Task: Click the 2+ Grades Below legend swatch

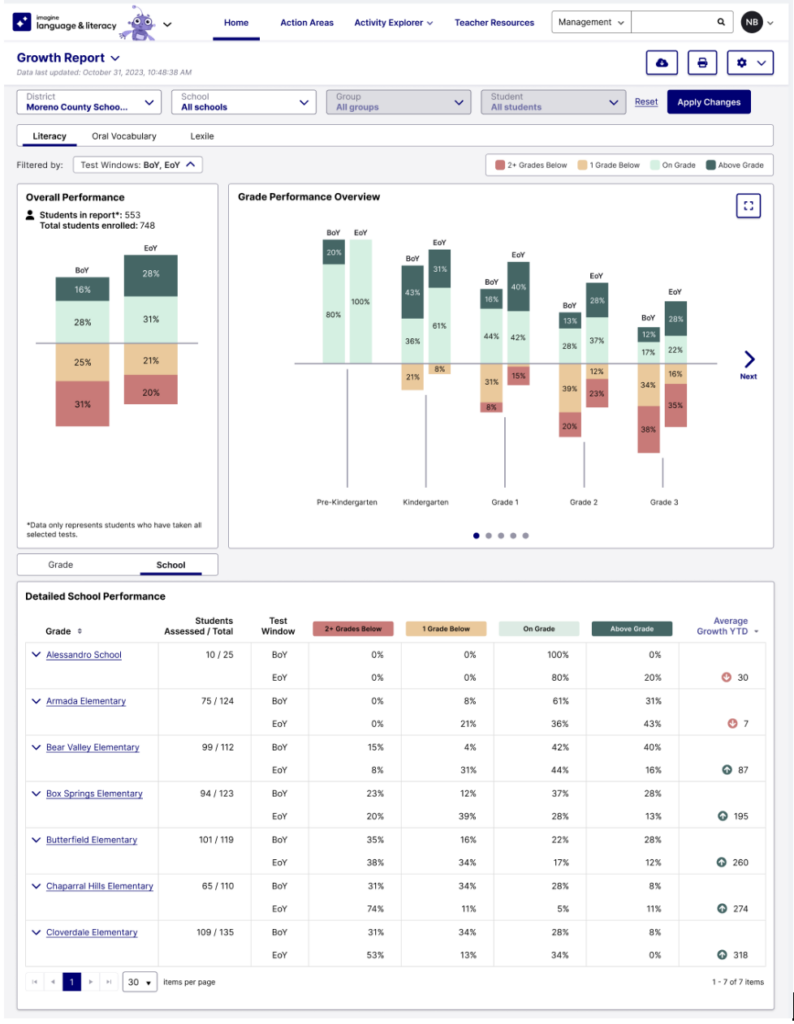Action: [499, 165]
